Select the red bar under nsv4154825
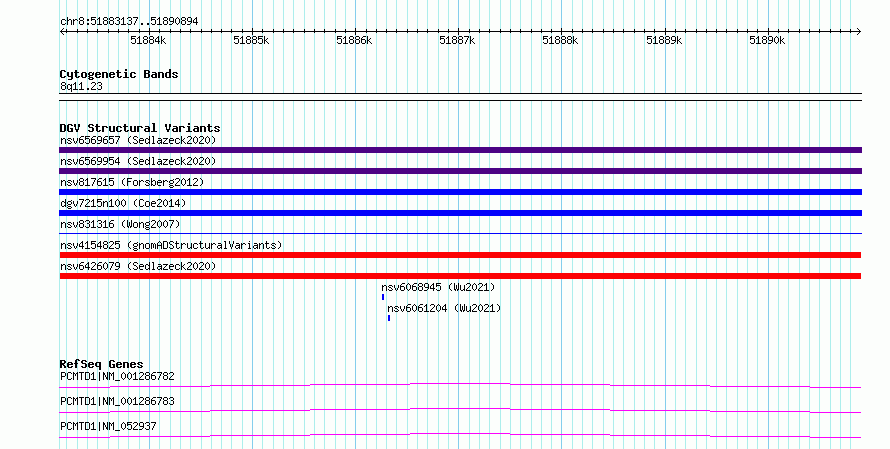Image resolution: width=890 pixels, height=449 pixels. coord(460,255)
